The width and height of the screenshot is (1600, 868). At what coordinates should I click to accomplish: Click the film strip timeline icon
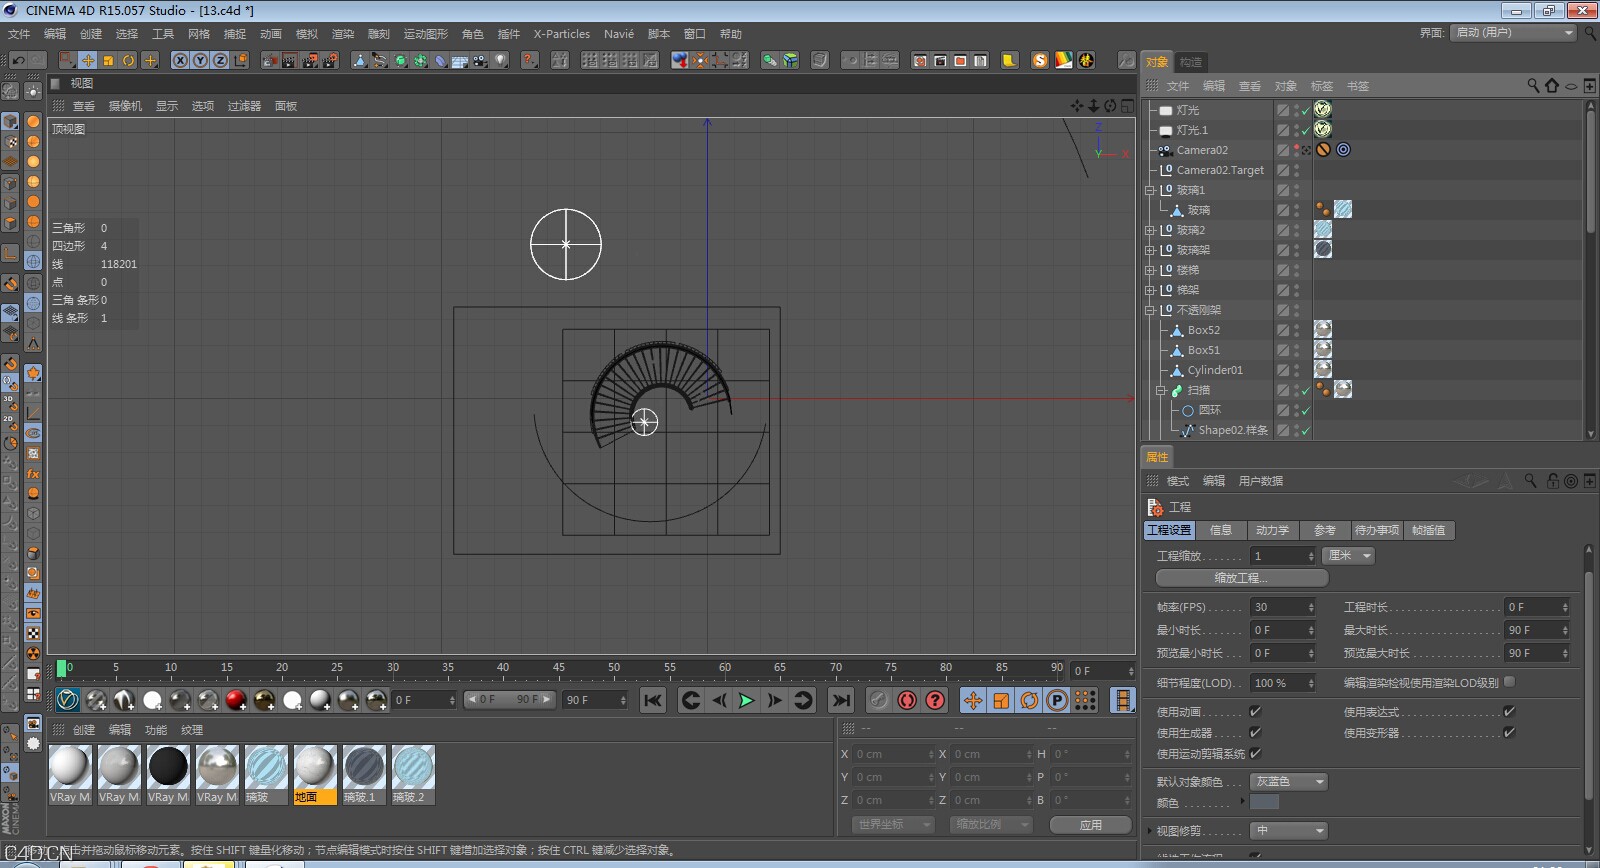click(1123, 700)
